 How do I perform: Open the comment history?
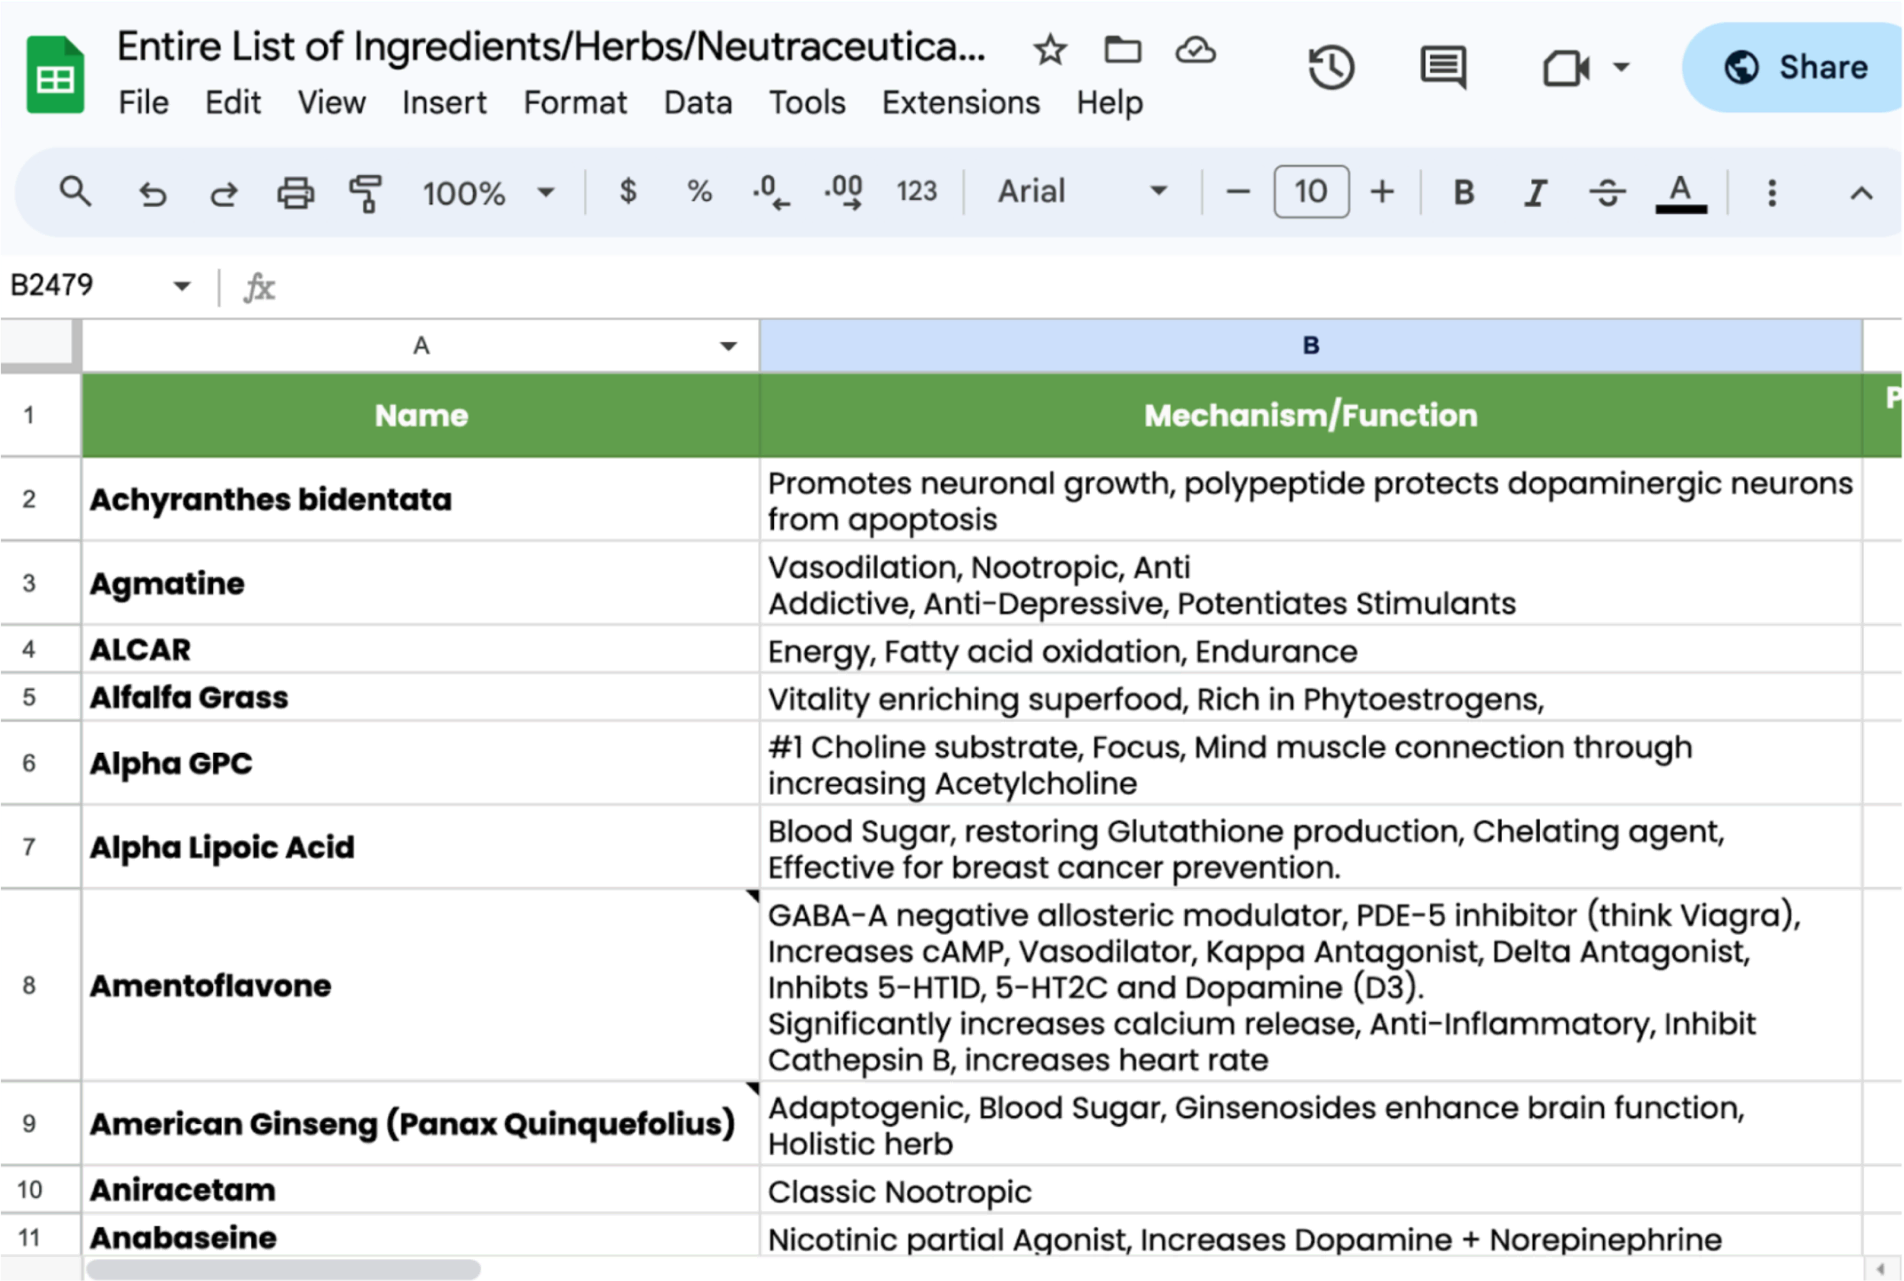(x=1443, y=67)
